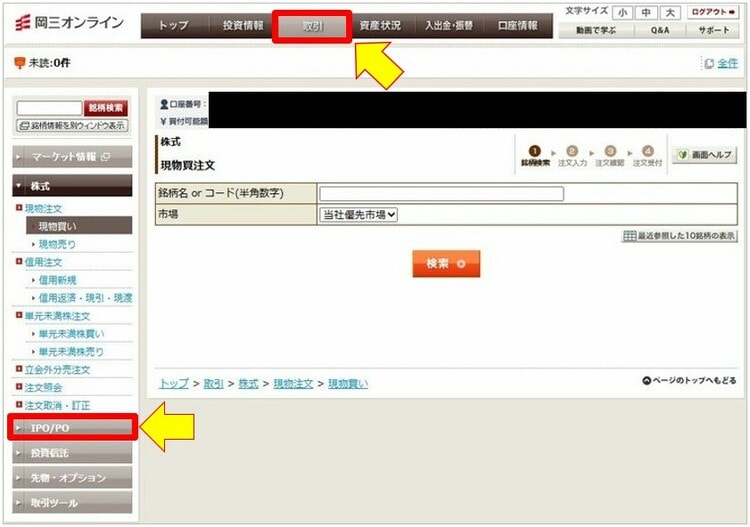Screen dimensions: 750x527
Task: Open 単元未満株売り in the sidebar
Action: click(x=71, y=352)
